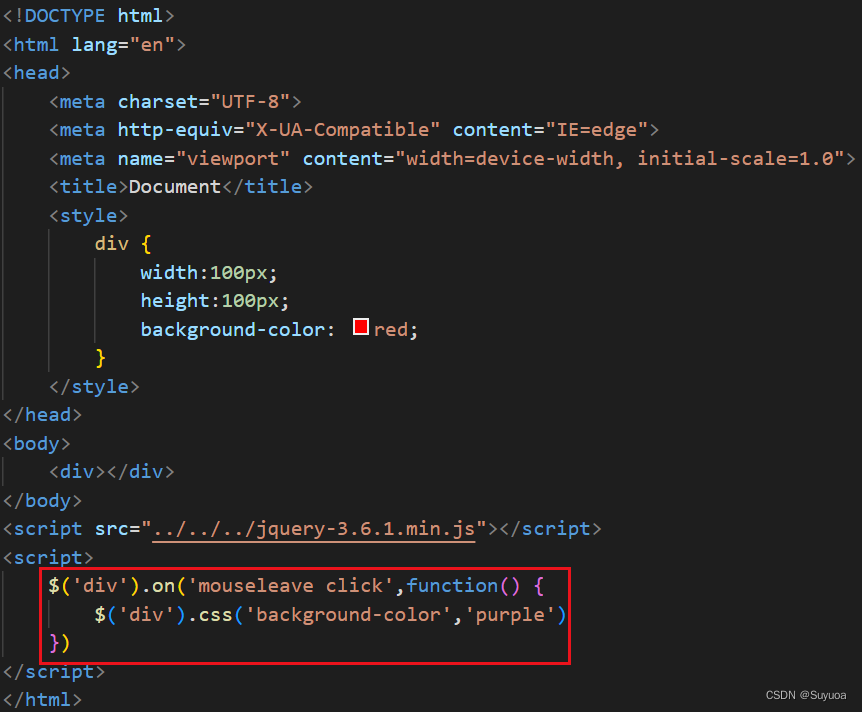This screenshot has width=862, height=712.
Task: Select the closing html tag
Action: click(x=42, y=699)
